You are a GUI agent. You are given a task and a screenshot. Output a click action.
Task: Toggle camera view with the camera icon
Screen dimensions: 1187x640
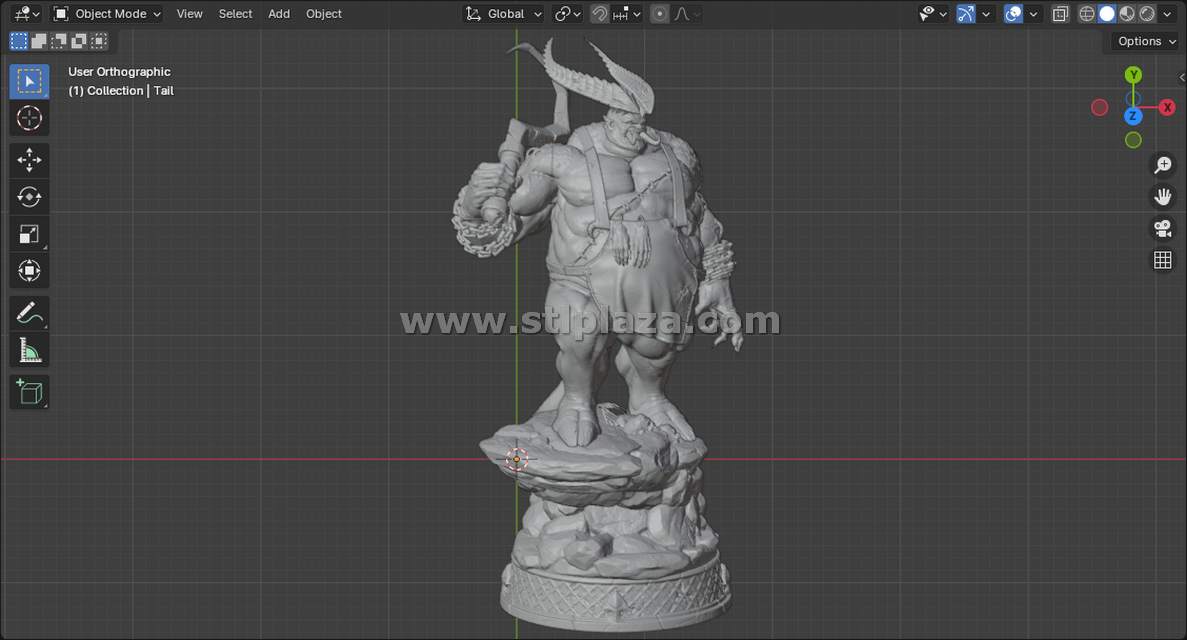1163,228
